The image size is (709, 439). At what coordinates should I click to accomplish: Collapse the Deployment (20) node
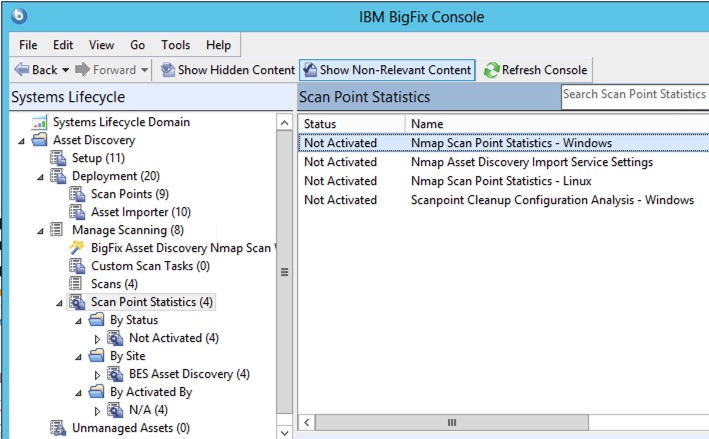tap(41, 176)
